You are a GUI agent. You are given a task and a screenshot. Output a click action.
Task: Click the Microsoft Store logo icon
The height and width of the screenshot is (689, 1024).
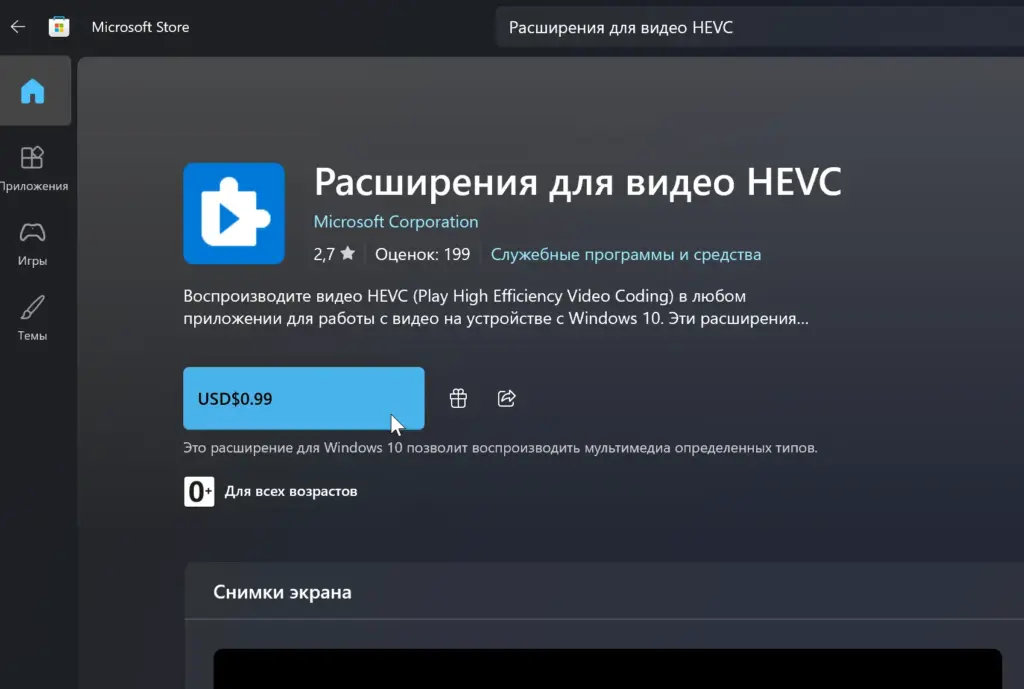59,27
